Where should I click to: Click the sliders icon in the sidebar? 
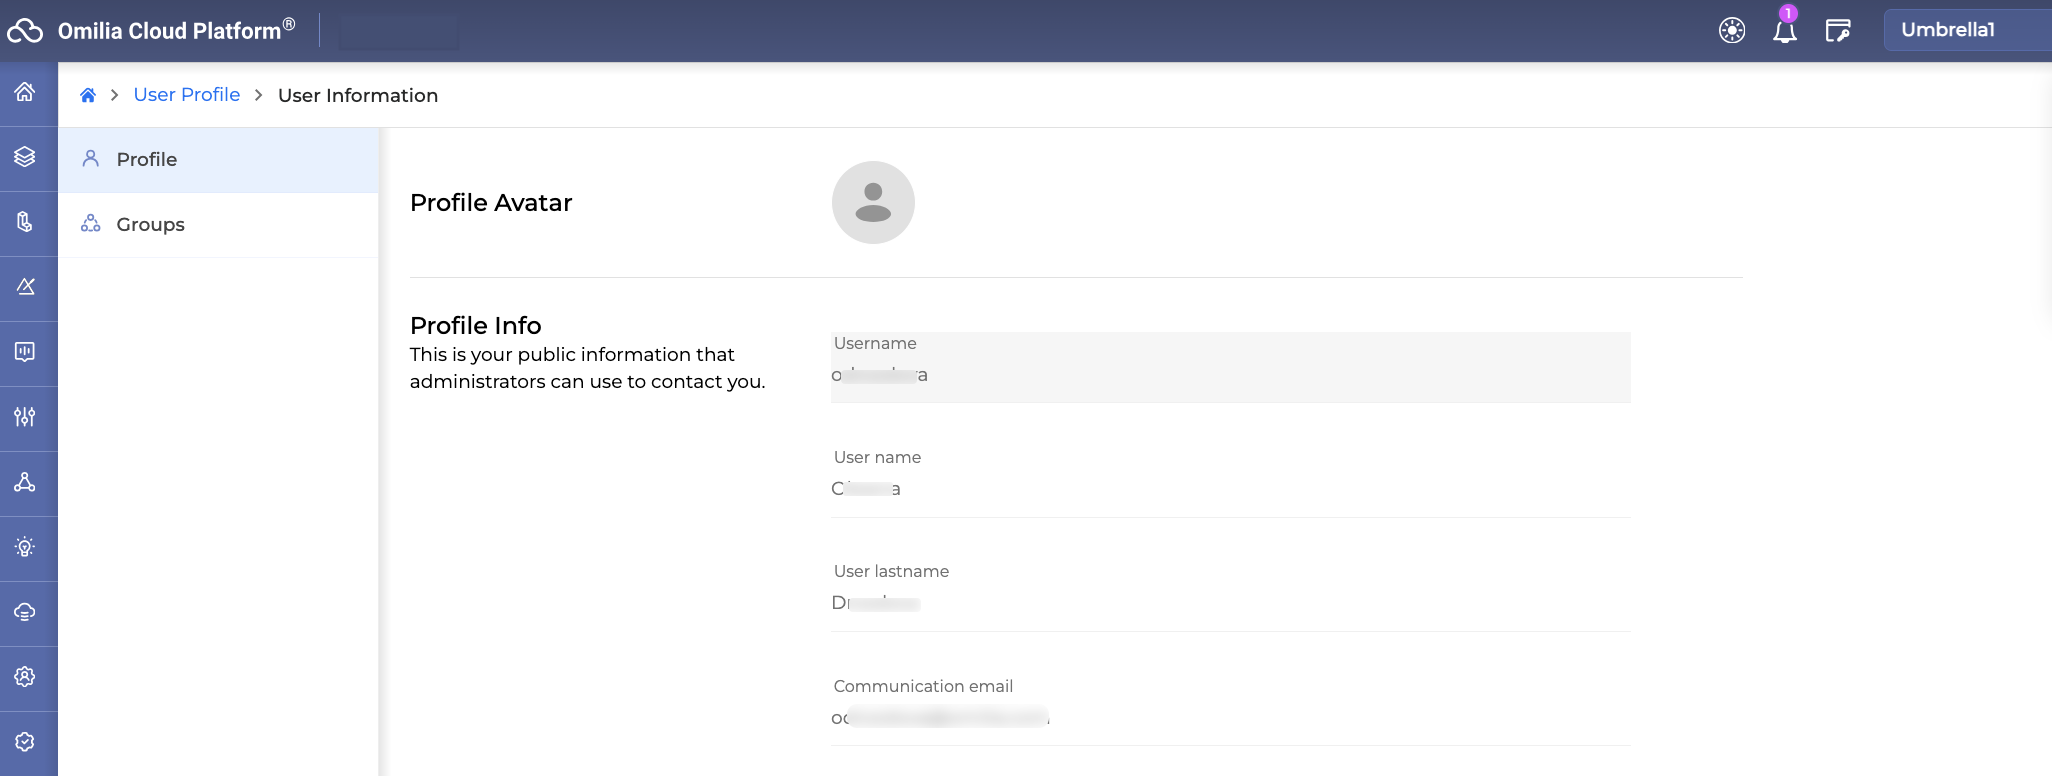pos(25,417)
